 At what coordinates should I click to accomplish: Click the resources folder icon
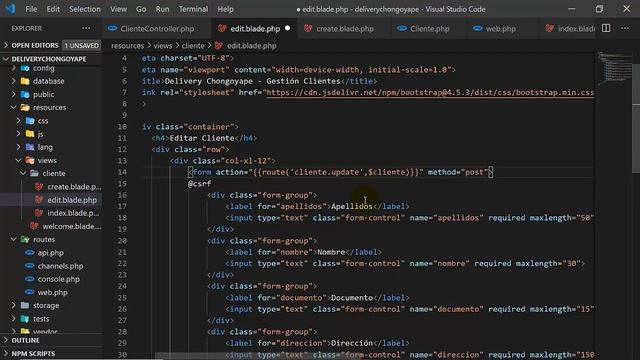(25, 107)
